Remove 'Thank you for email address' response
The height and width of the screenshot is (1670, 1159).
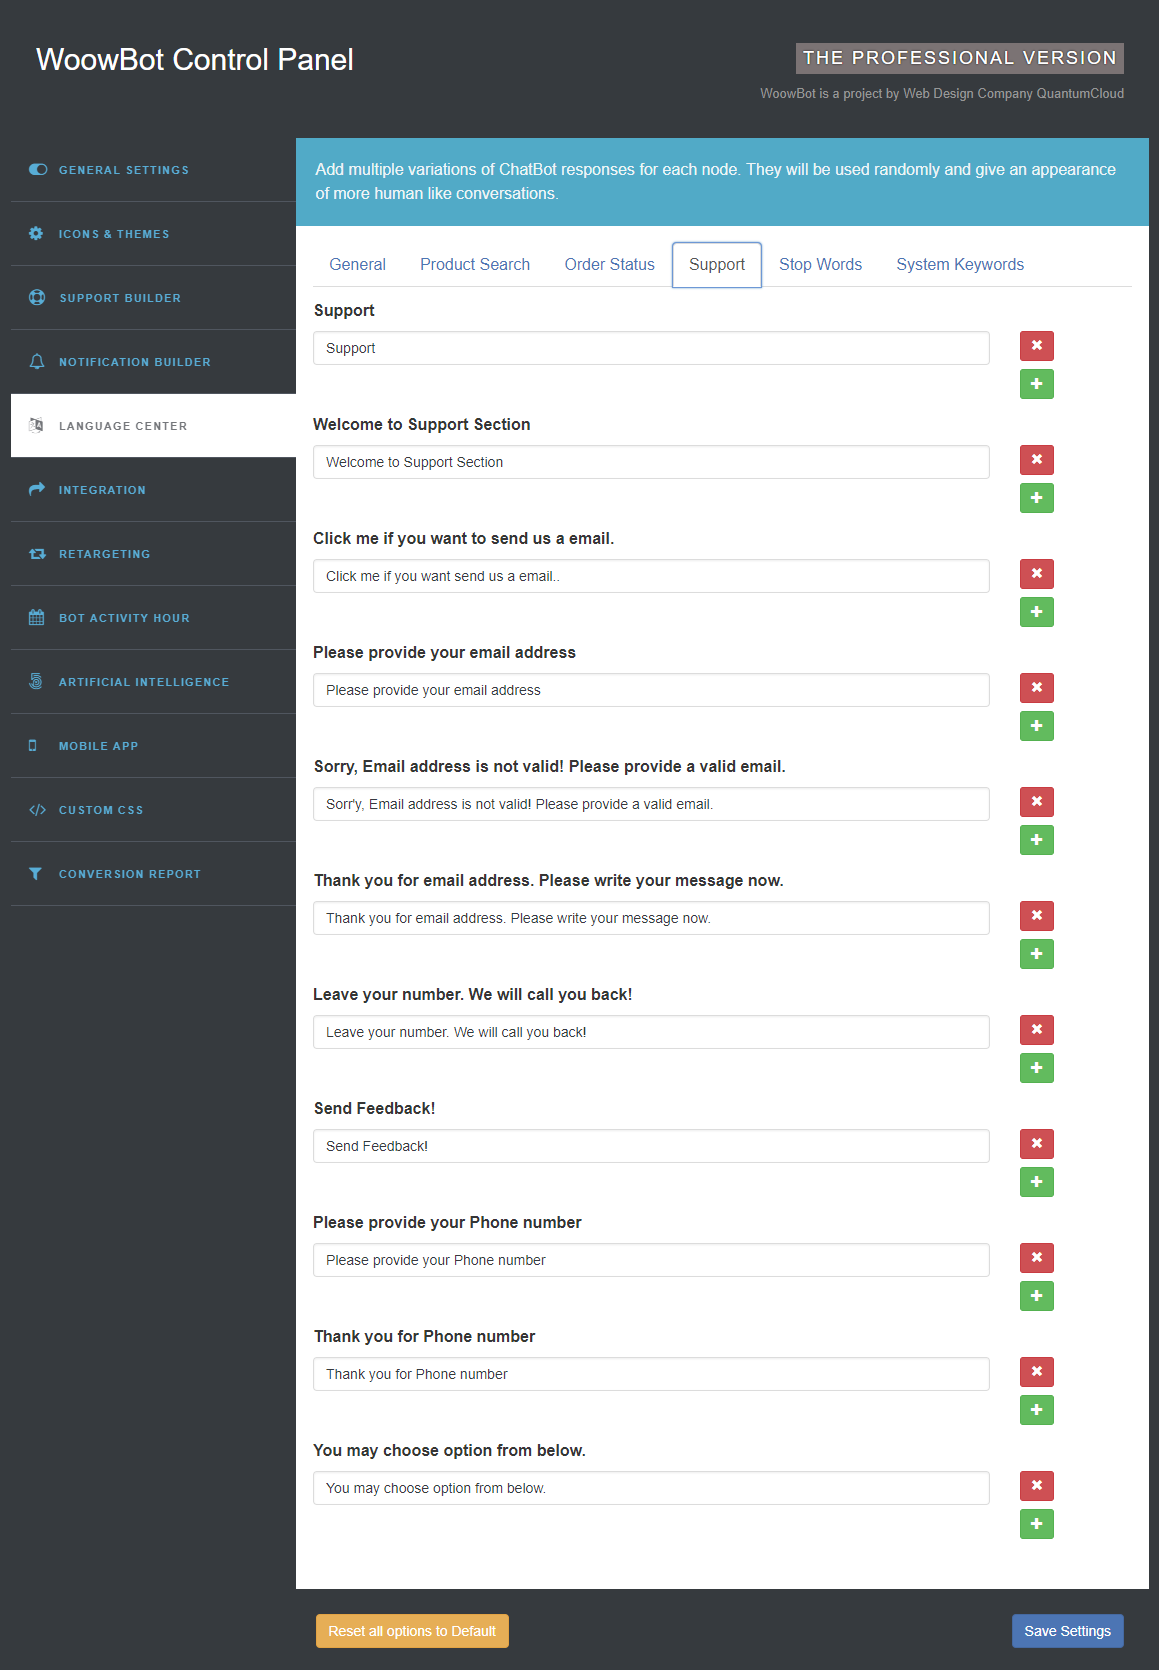(1037, 915)
